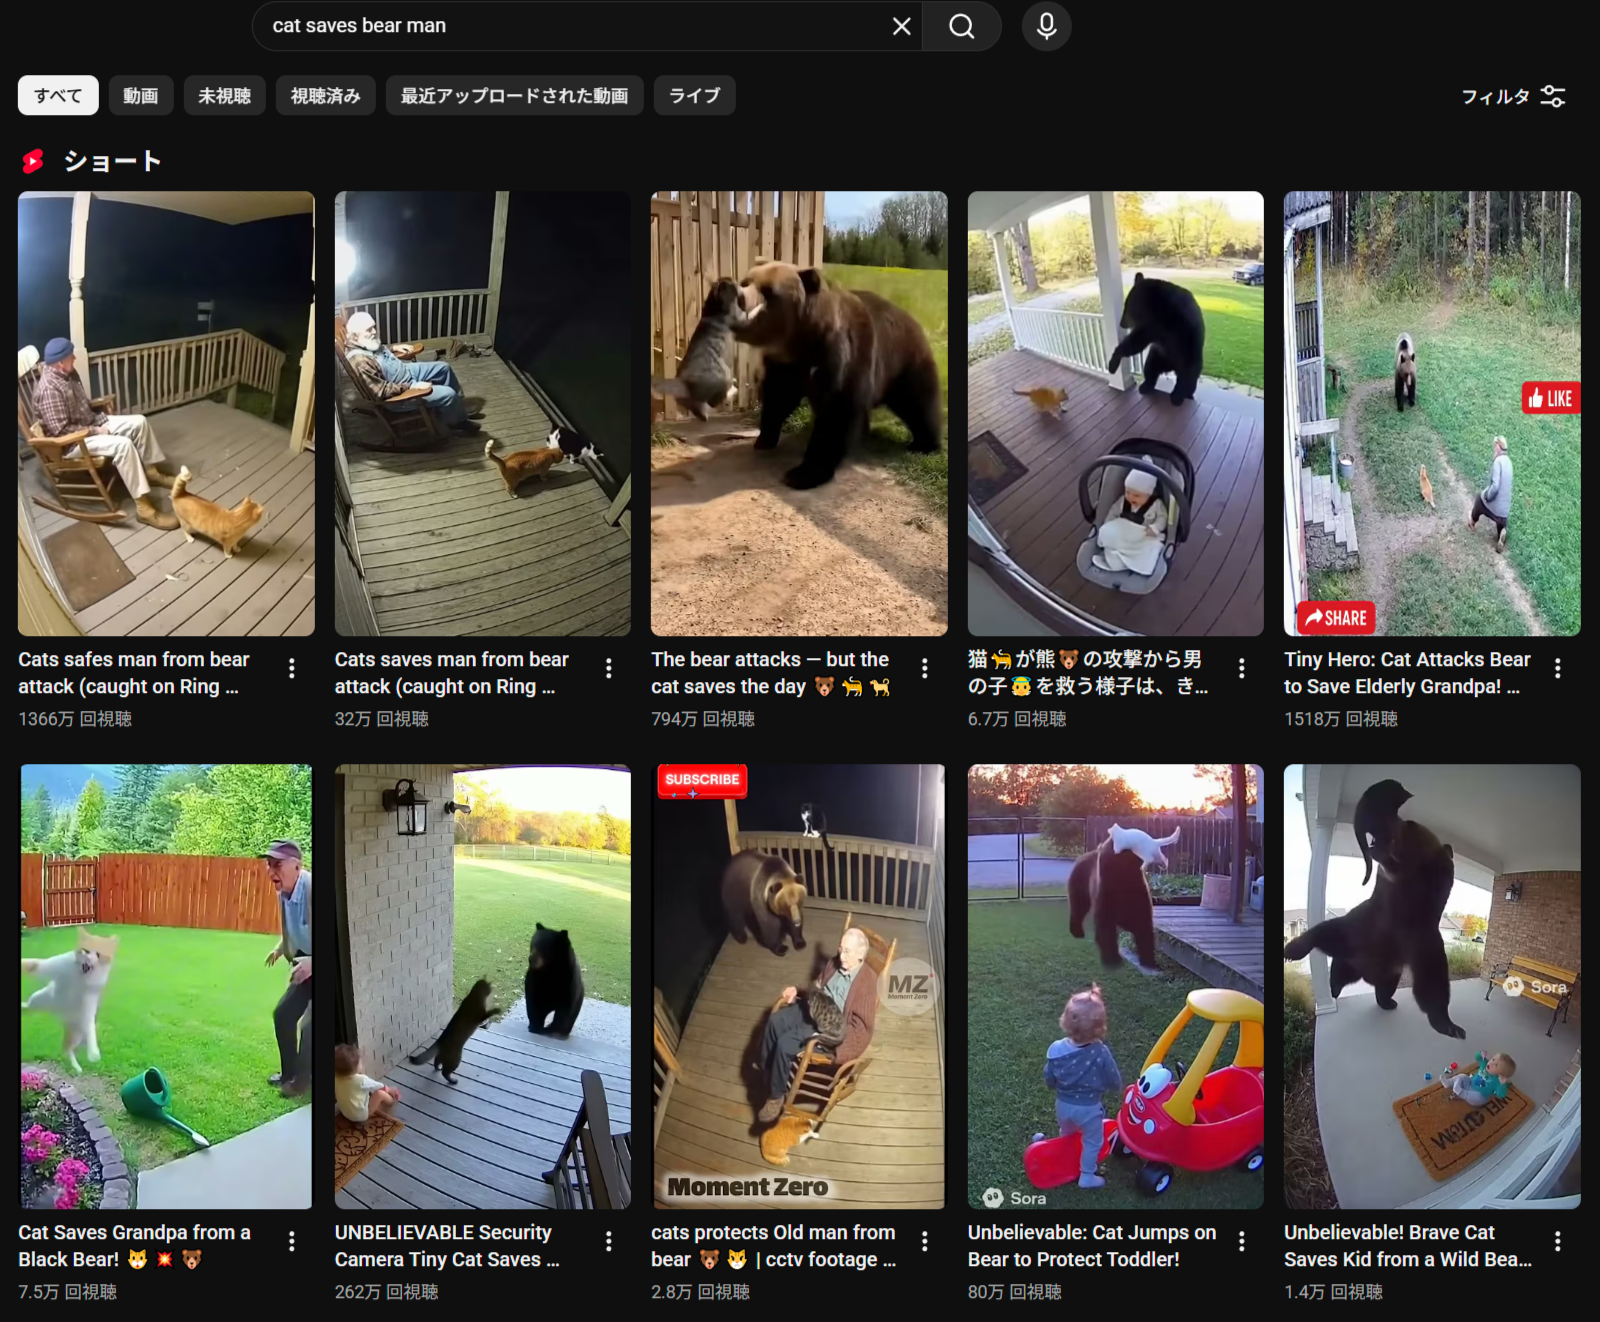Click into the 'cat saves bear man' search field

[570, 26]
